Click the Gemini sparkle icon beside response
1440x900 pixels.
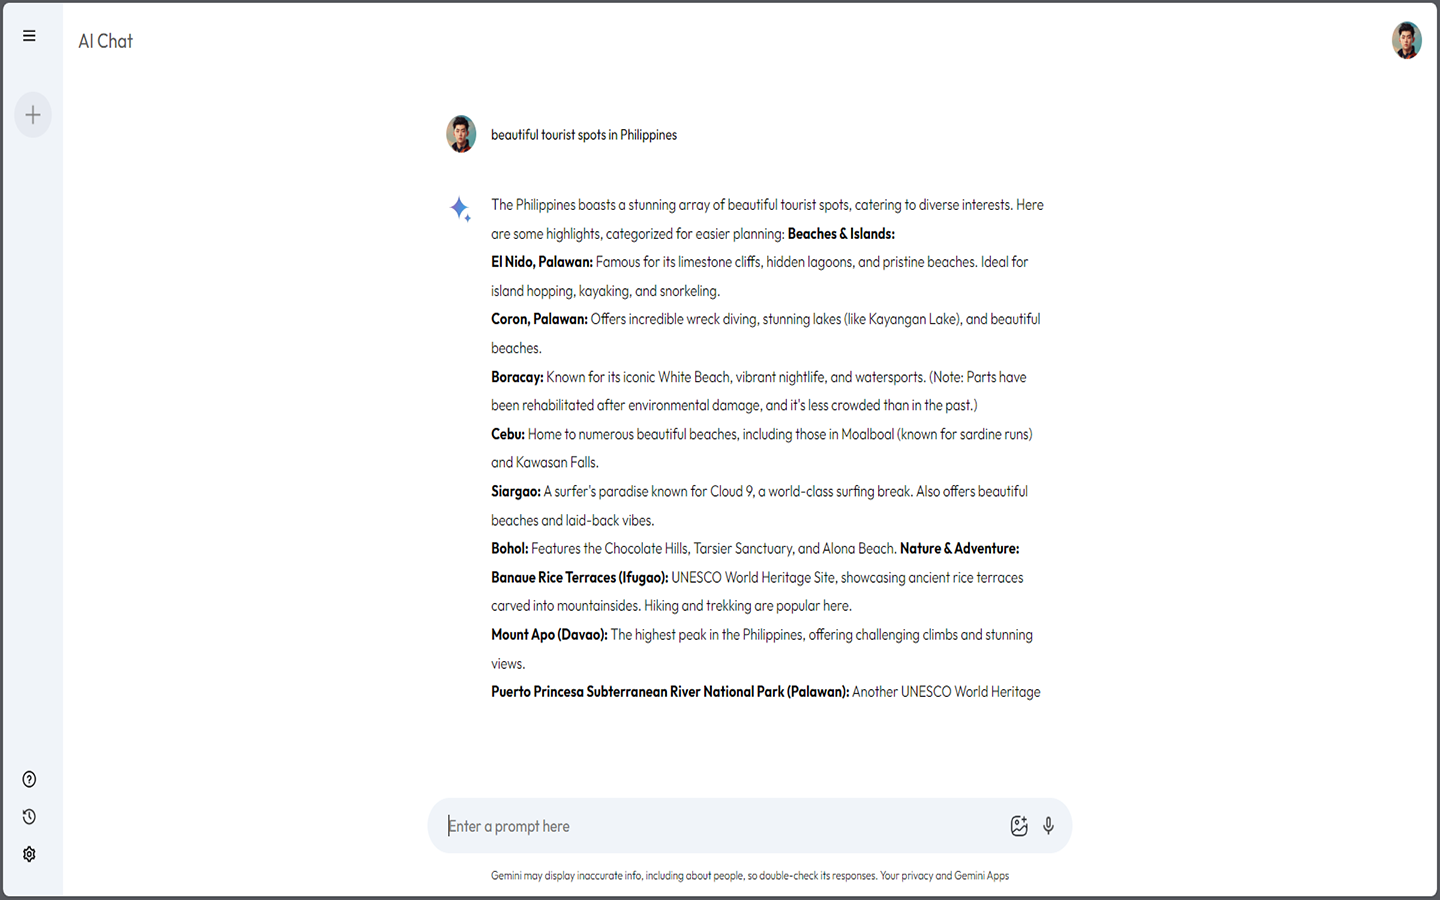point(460,208)
